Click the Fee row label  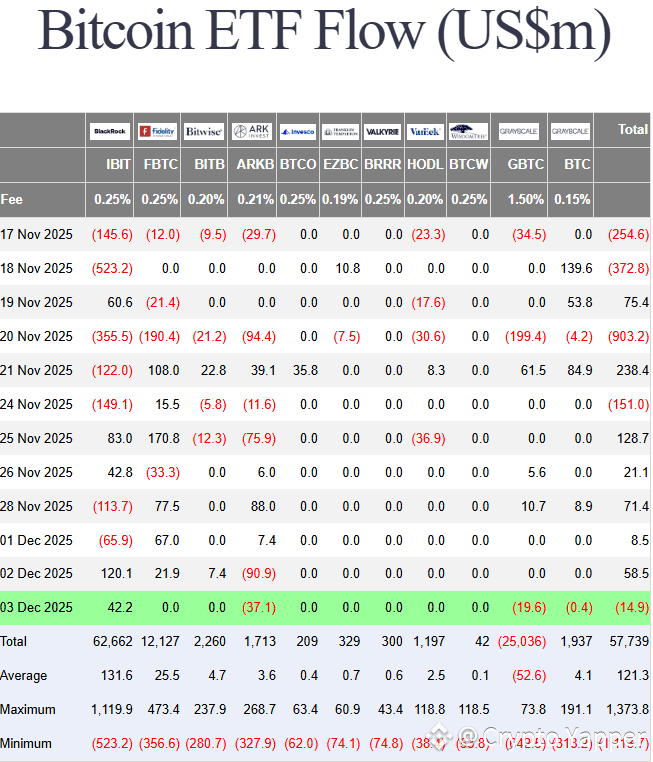(12, 199)
